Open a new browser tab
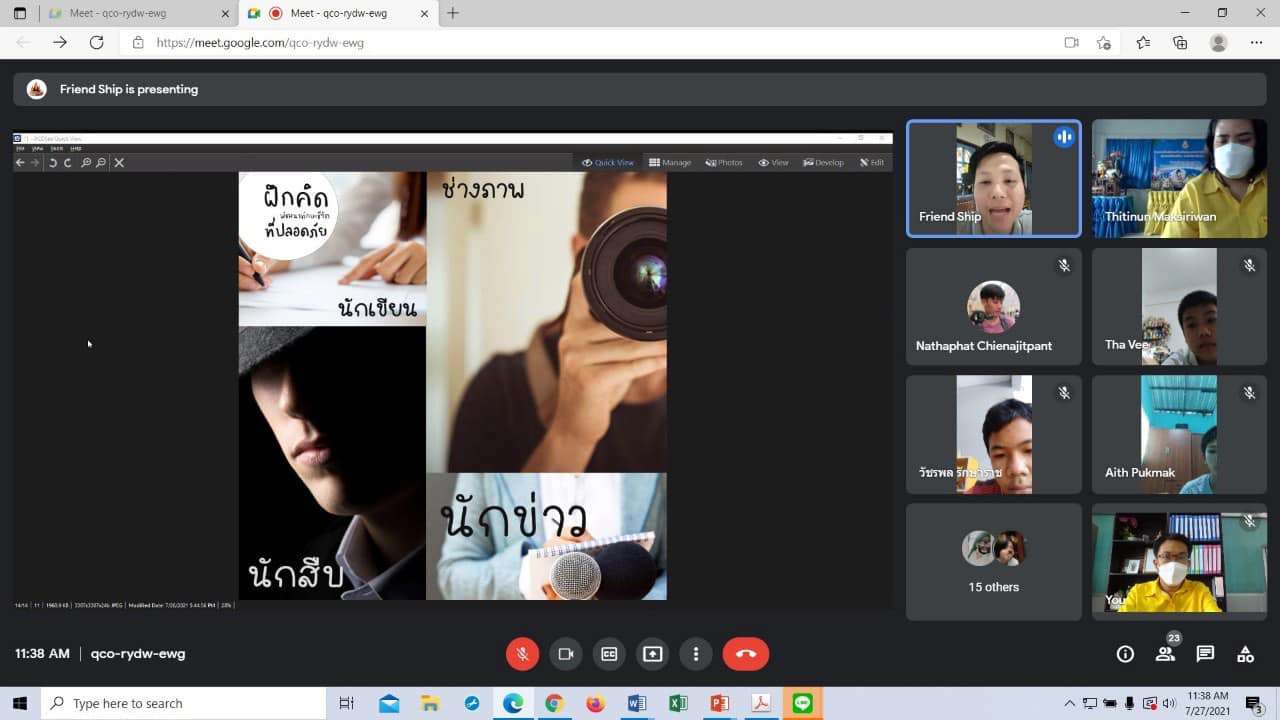 (453, 13)
